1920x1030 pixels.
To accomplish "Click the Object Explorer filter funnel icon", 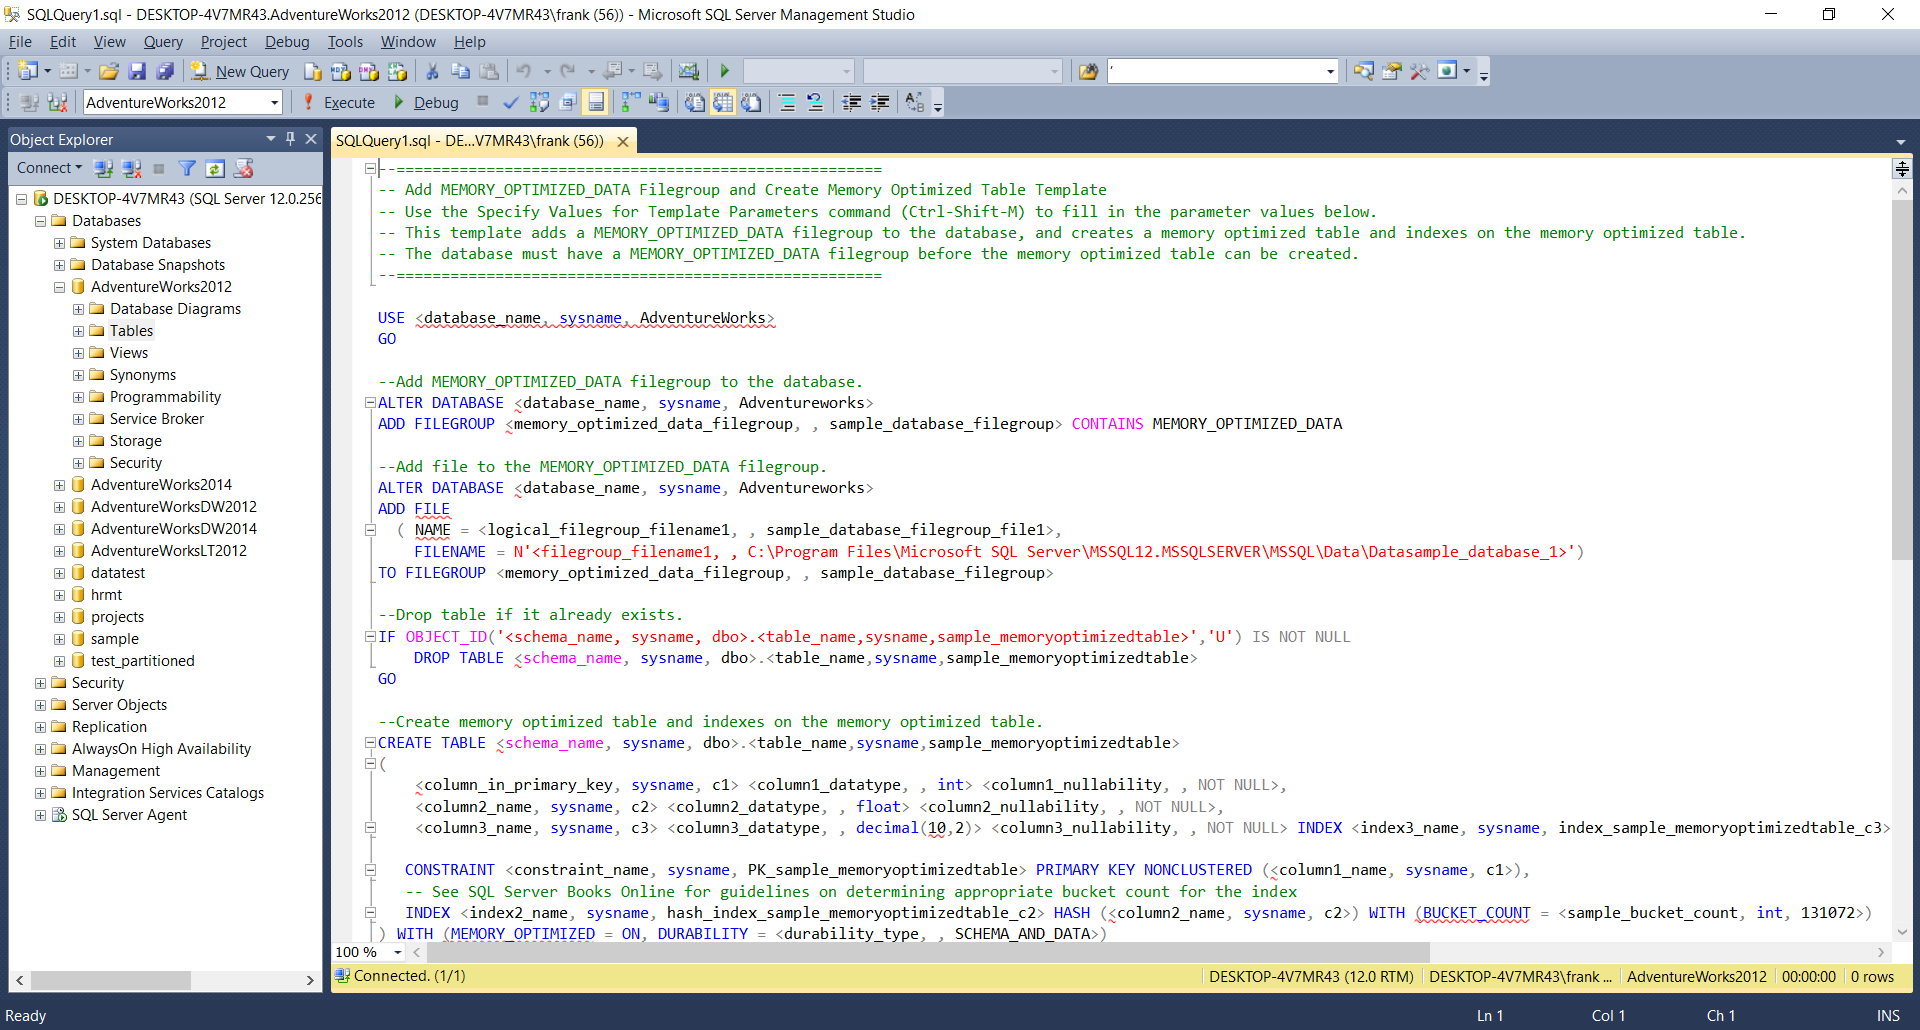I will point(187,168).
